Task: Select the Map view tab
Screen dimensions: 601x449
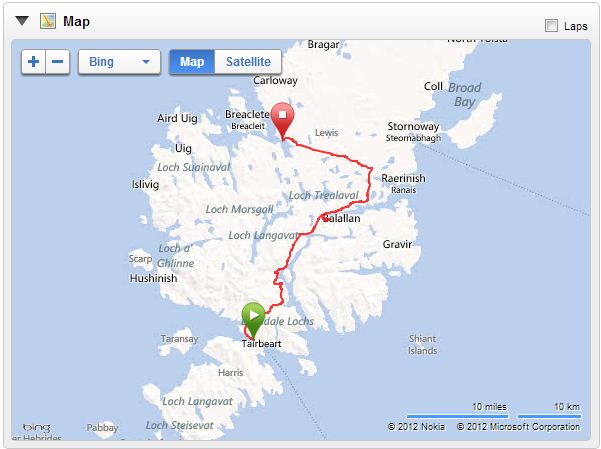Action: [192, 62]
